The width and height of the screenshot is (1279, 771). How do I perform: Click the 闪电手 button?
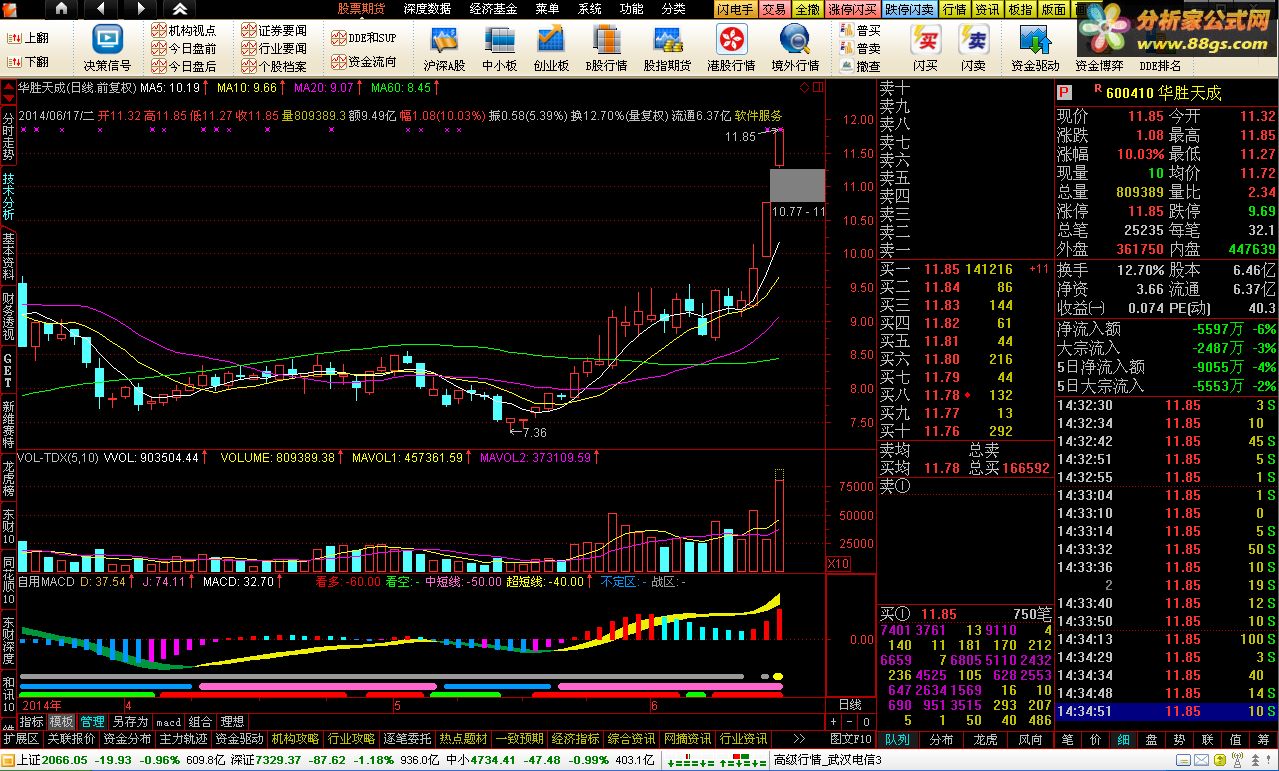[735, 9]
